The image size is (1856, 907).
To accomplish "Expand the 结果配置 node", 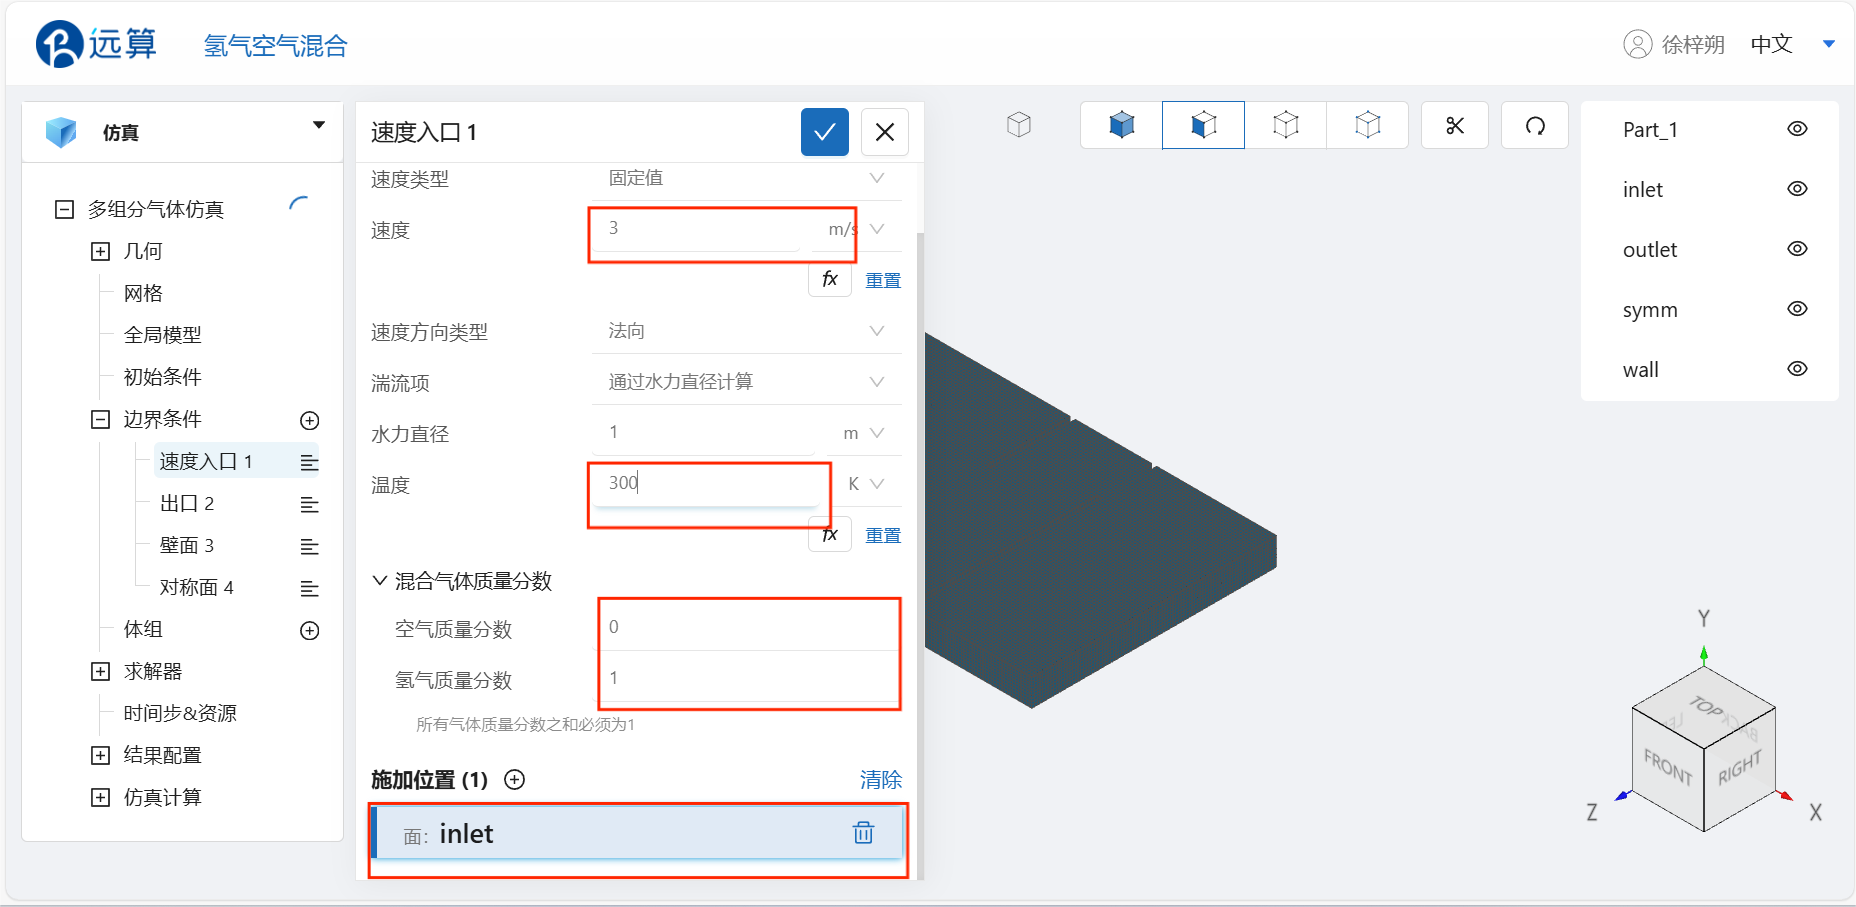I will 101,755.
